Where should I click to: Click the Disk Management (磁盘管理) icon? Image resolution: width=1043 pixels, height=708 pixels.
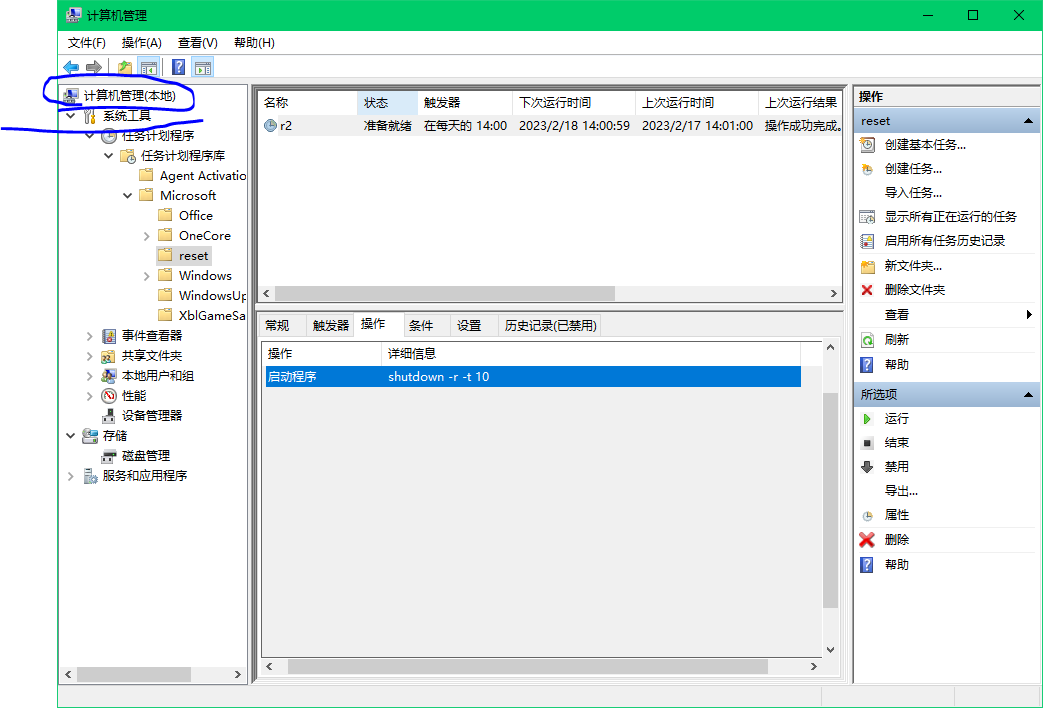pyautogui.click(x=108, y=456)
